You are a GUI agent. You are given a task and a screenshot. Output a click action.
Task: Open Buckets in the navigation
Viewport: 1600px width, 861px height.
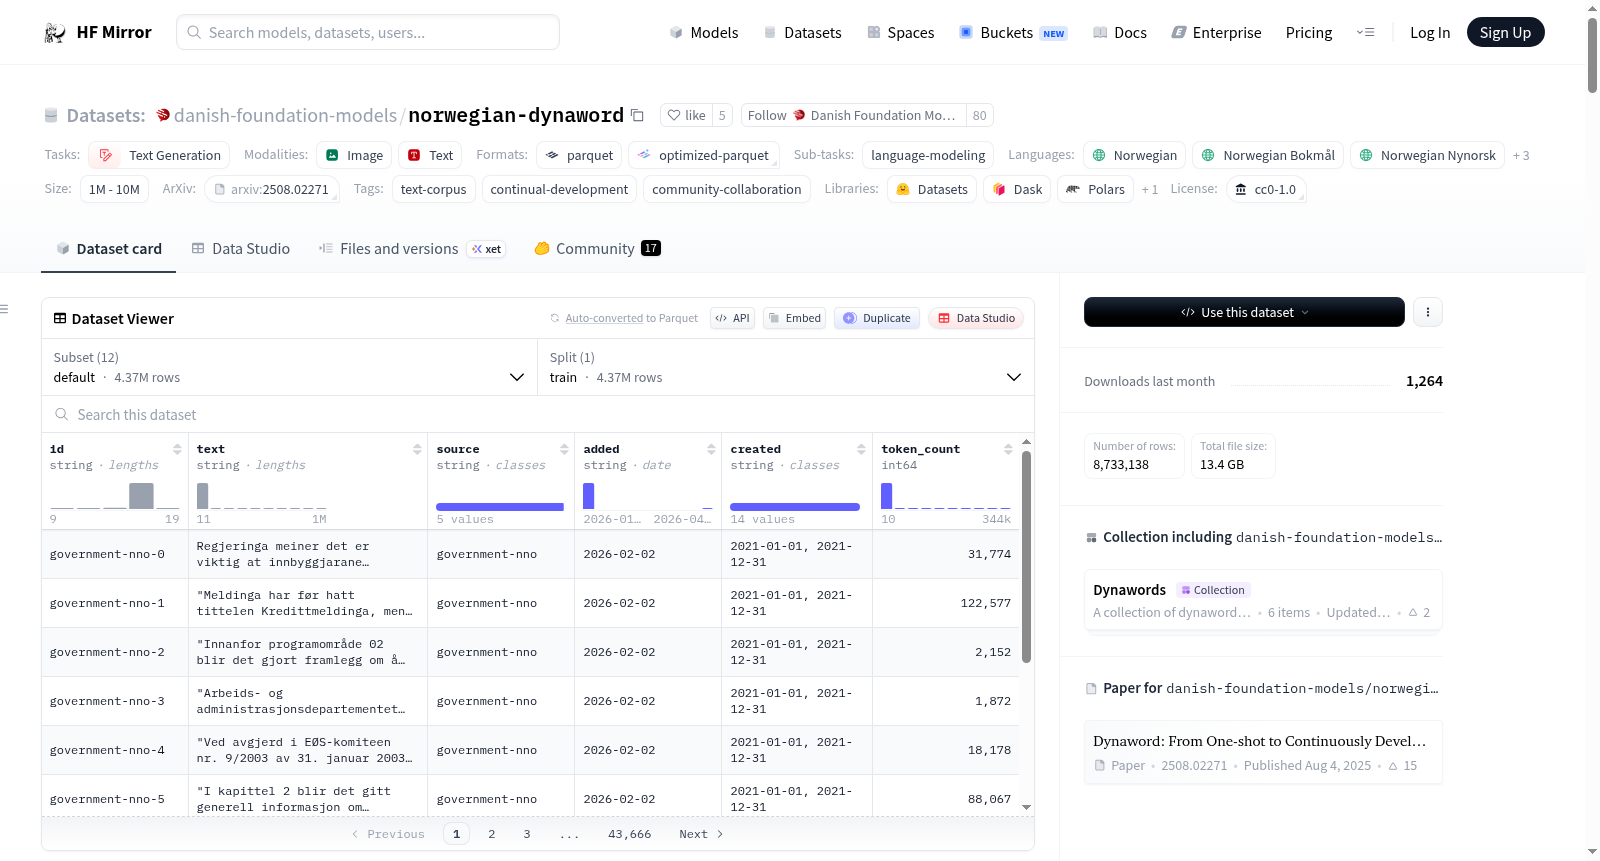click(1013, 33)
